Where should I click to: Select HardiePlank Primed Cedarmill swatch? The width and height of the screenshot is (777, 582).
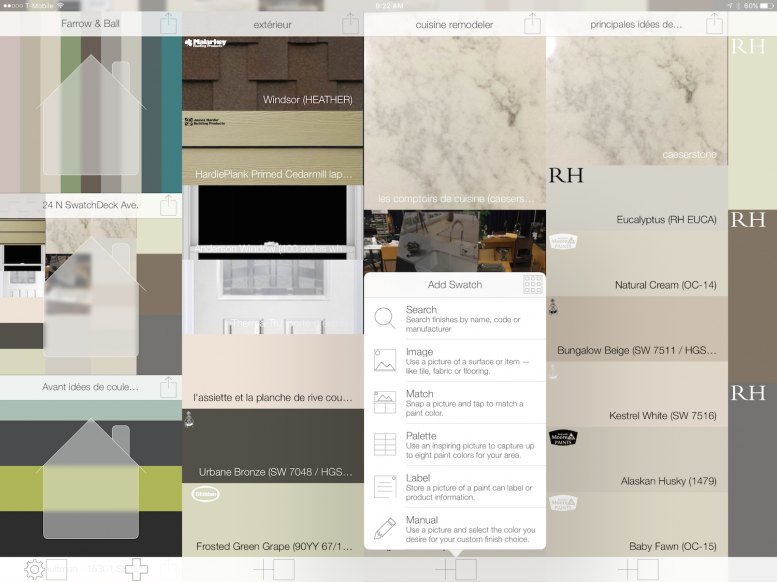coord(273,148)
